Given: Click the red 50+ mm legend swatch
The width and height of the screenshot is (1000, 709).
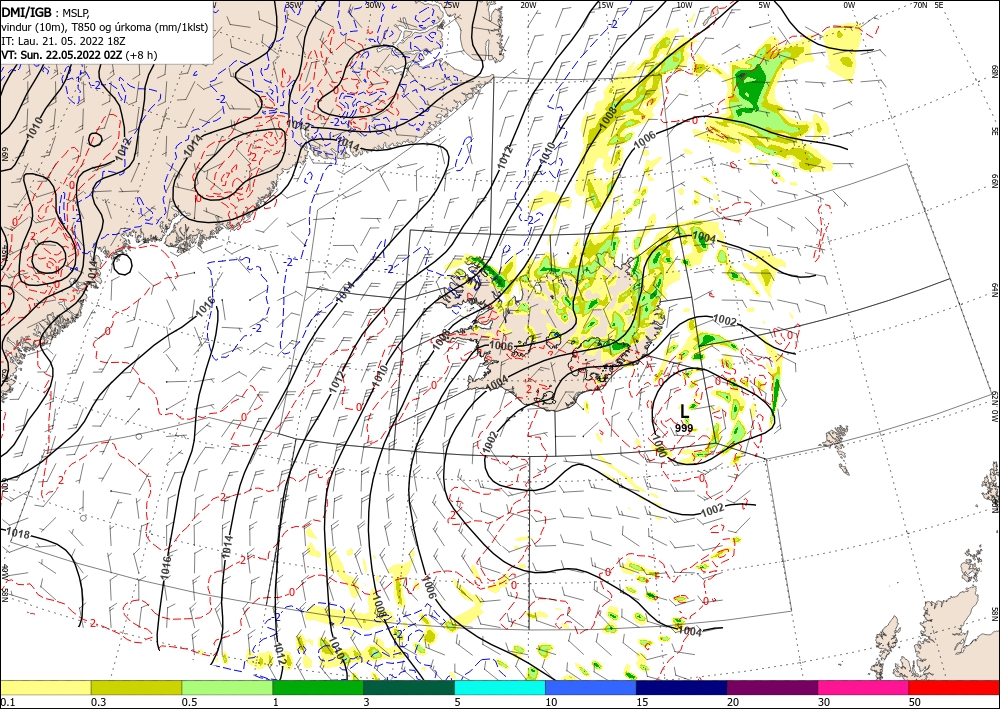Looking at the screenshot, I should [954, 687].
